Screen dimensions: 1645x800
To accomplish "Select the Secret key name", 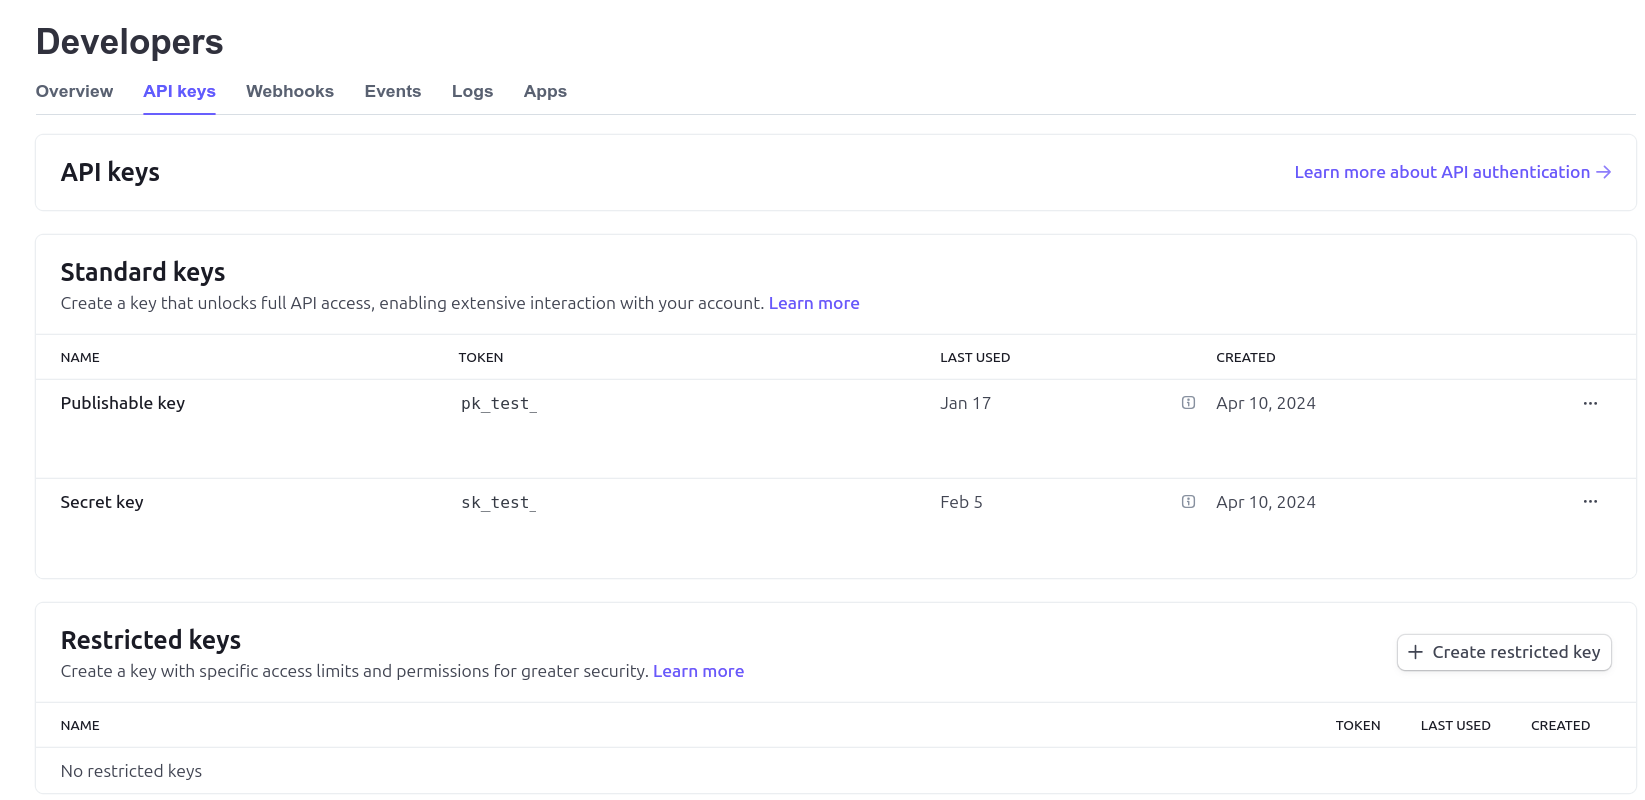I will click(x=101, y=502).
